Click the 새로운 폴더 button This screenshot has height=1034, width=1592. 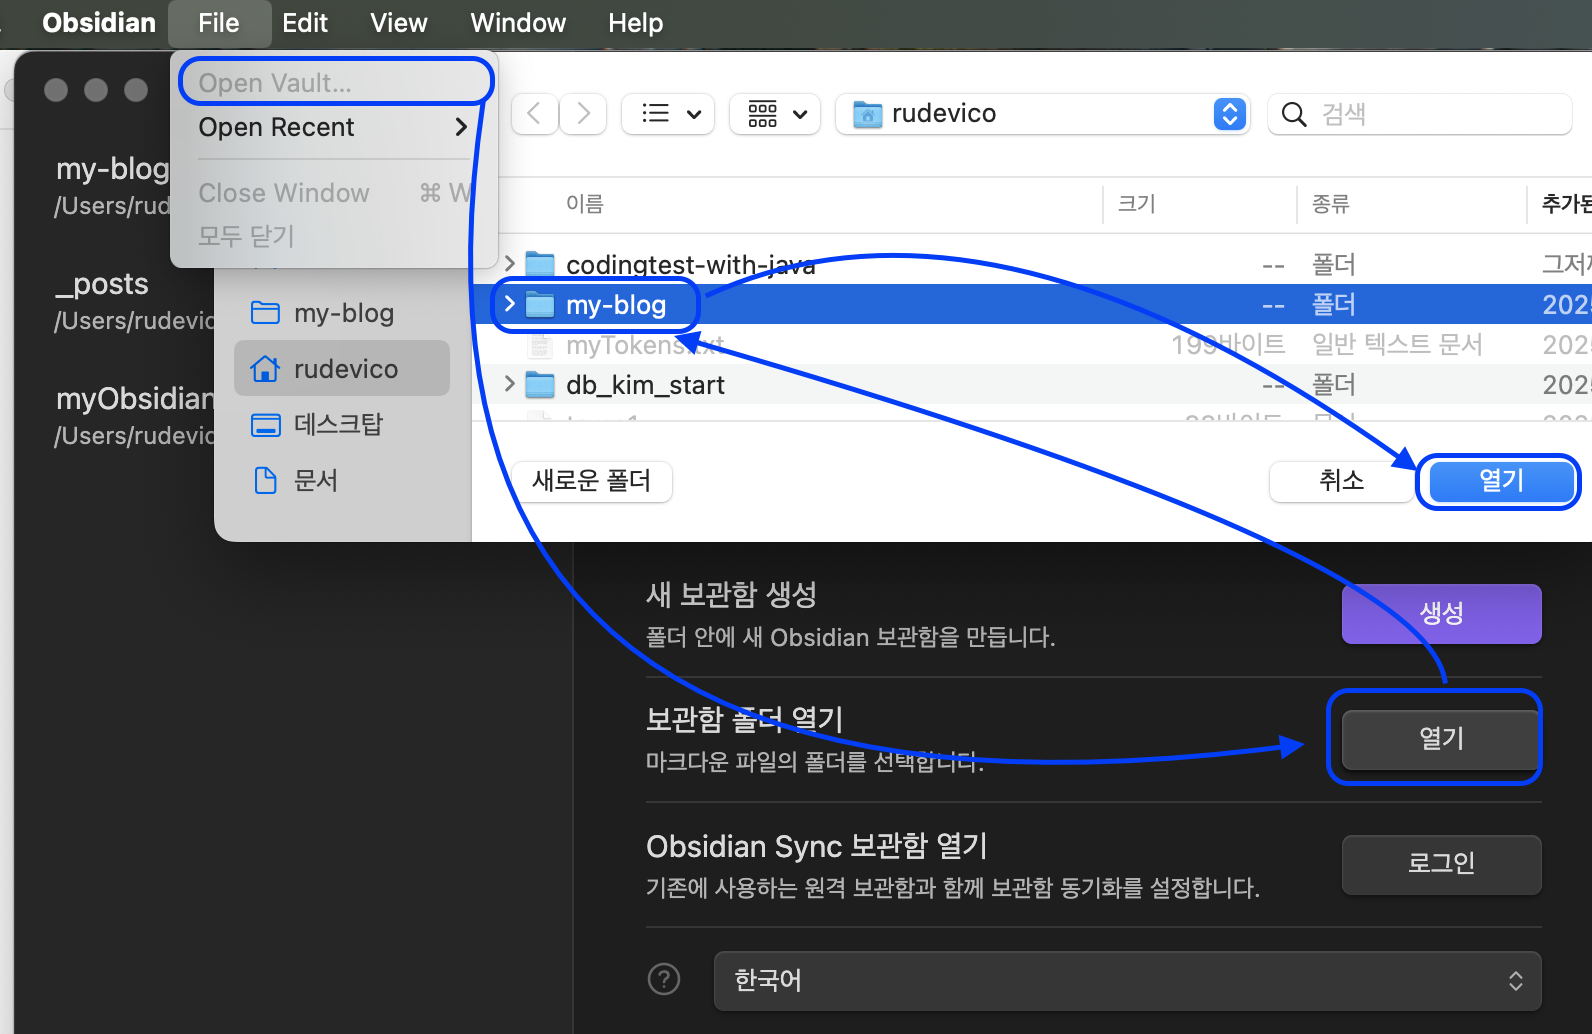(592, 481)
